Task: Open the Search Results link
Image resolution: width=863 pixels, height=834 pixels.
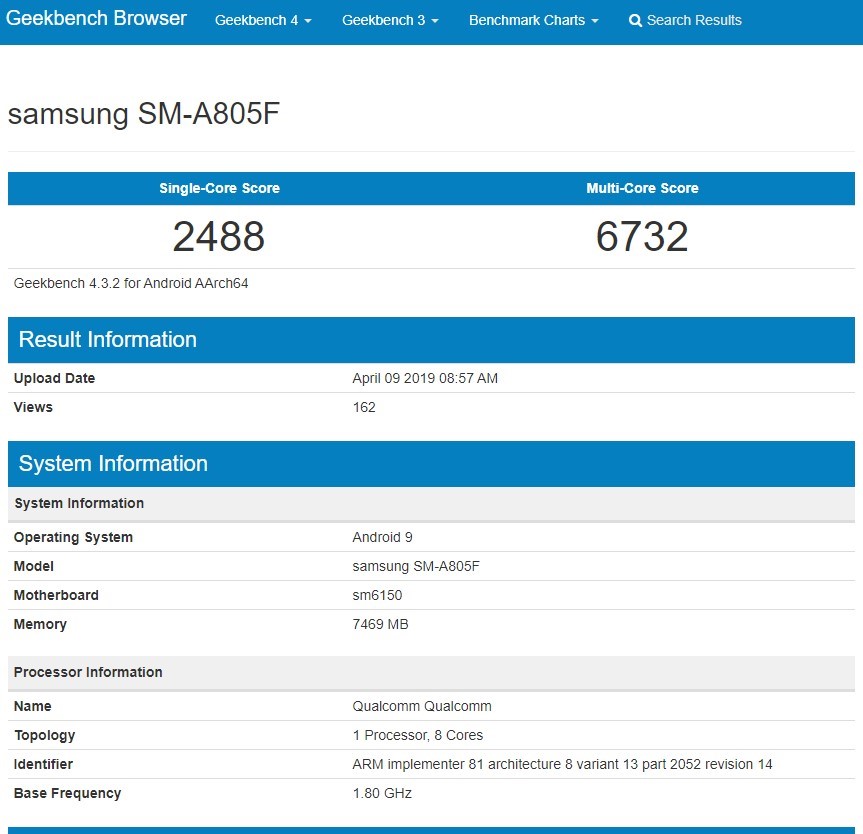Action: [685, 20]
